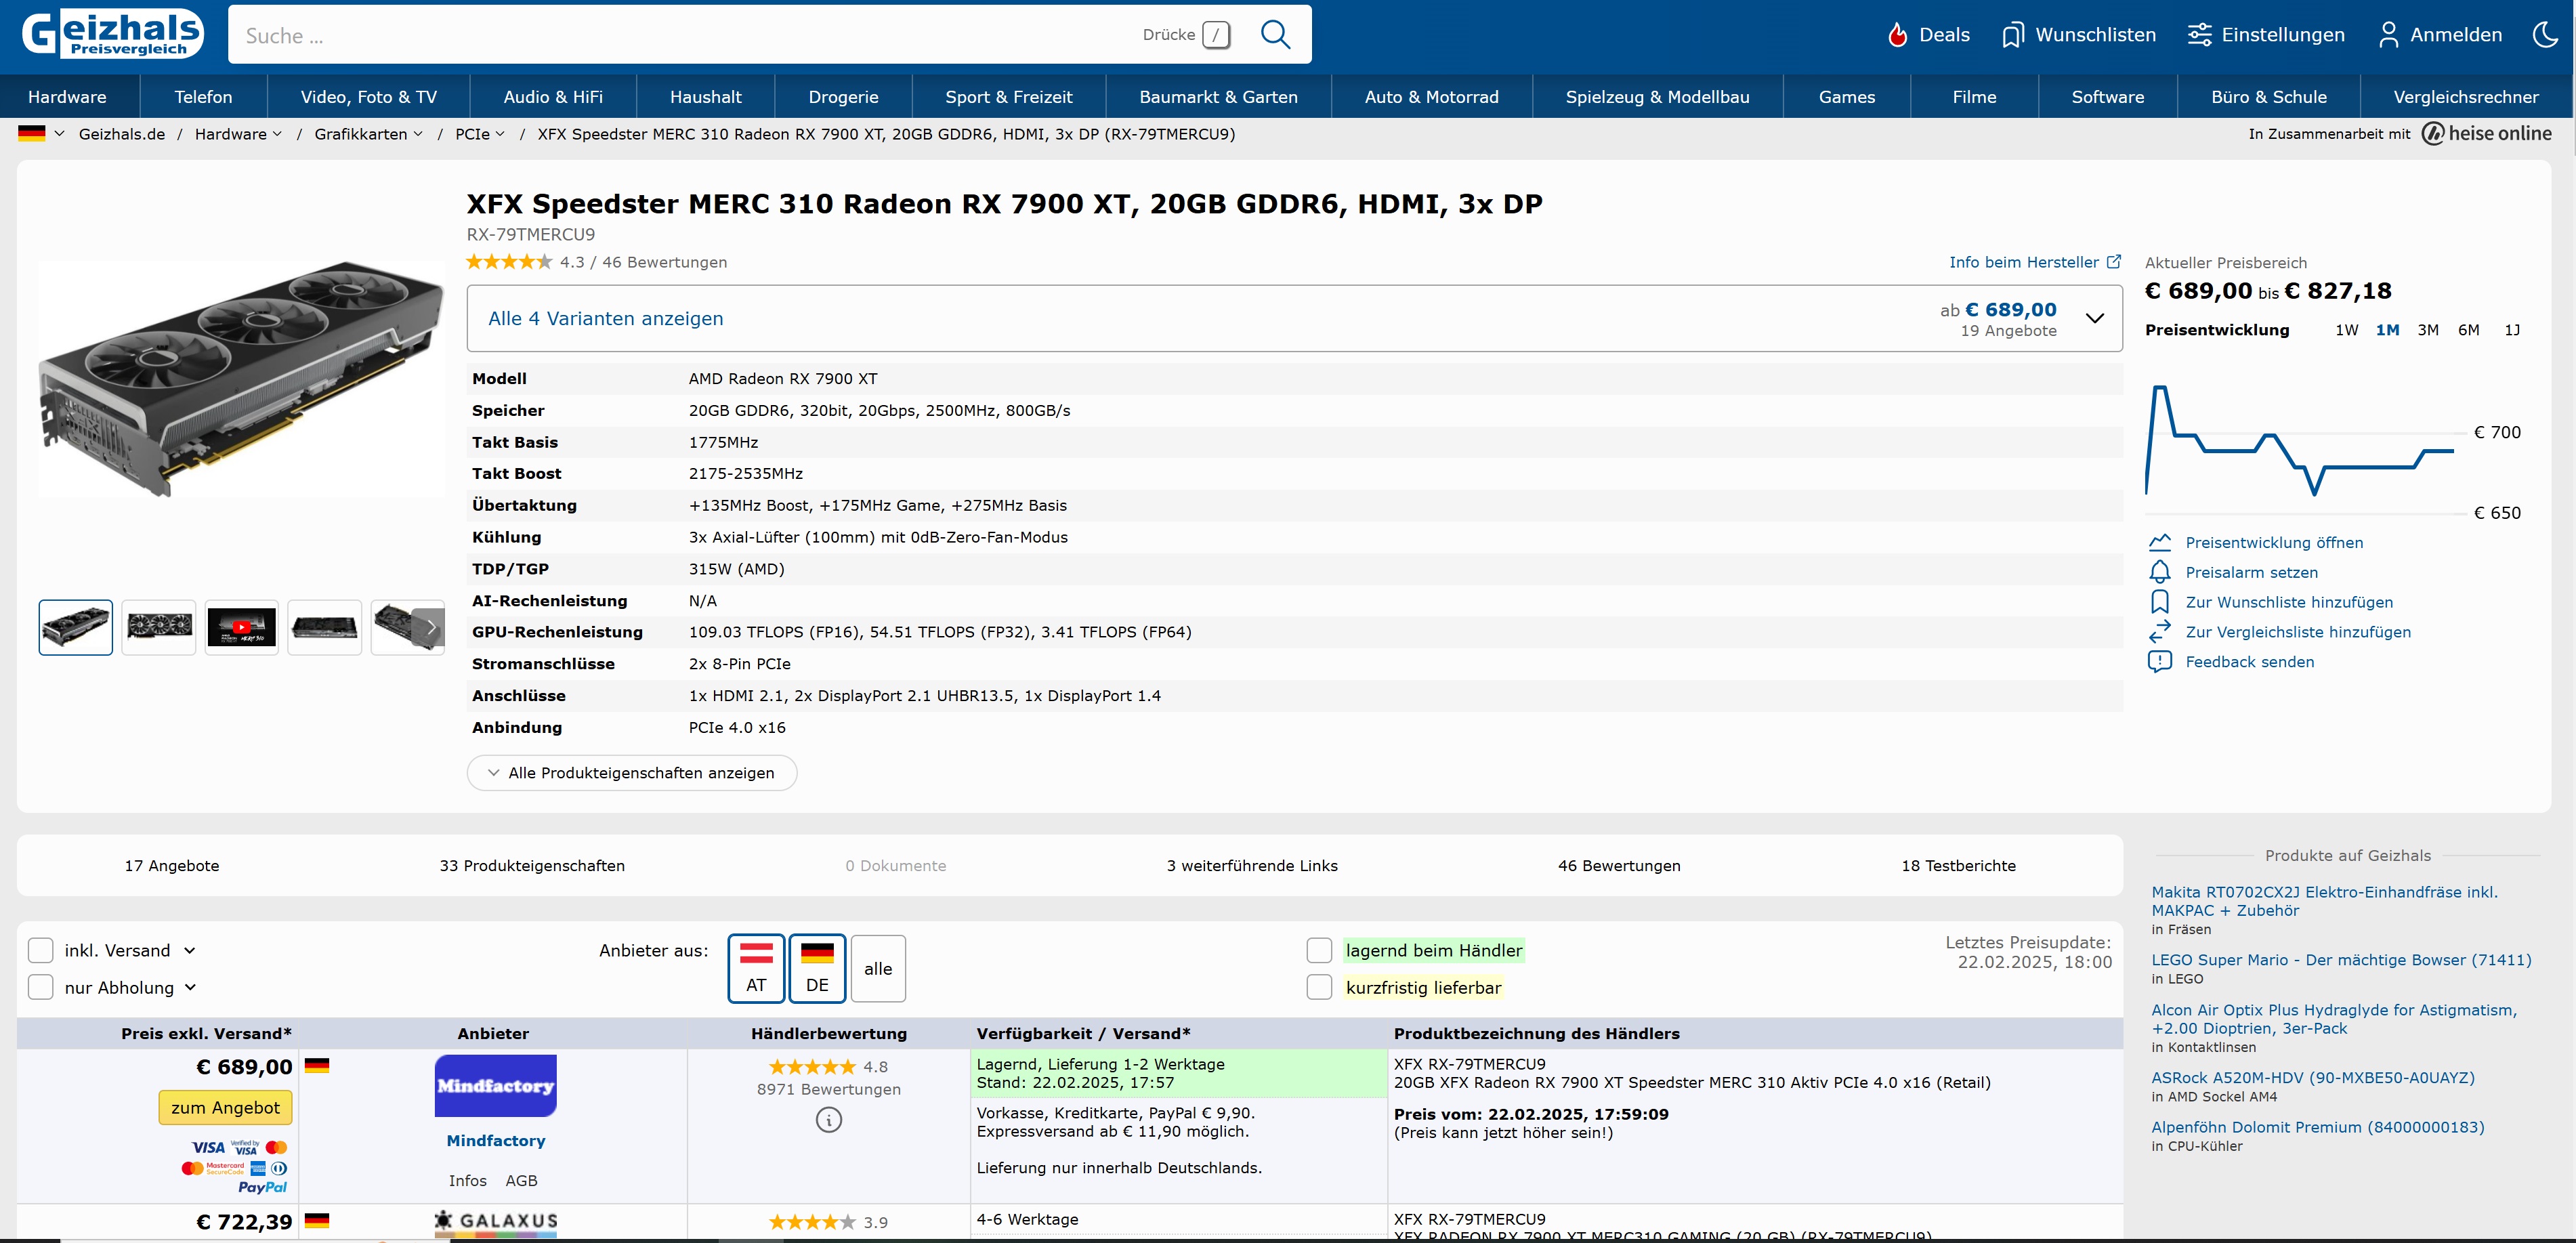2576x1243 pixels.
Task: Open country flag selector dropdown
Action: [41, 134]
